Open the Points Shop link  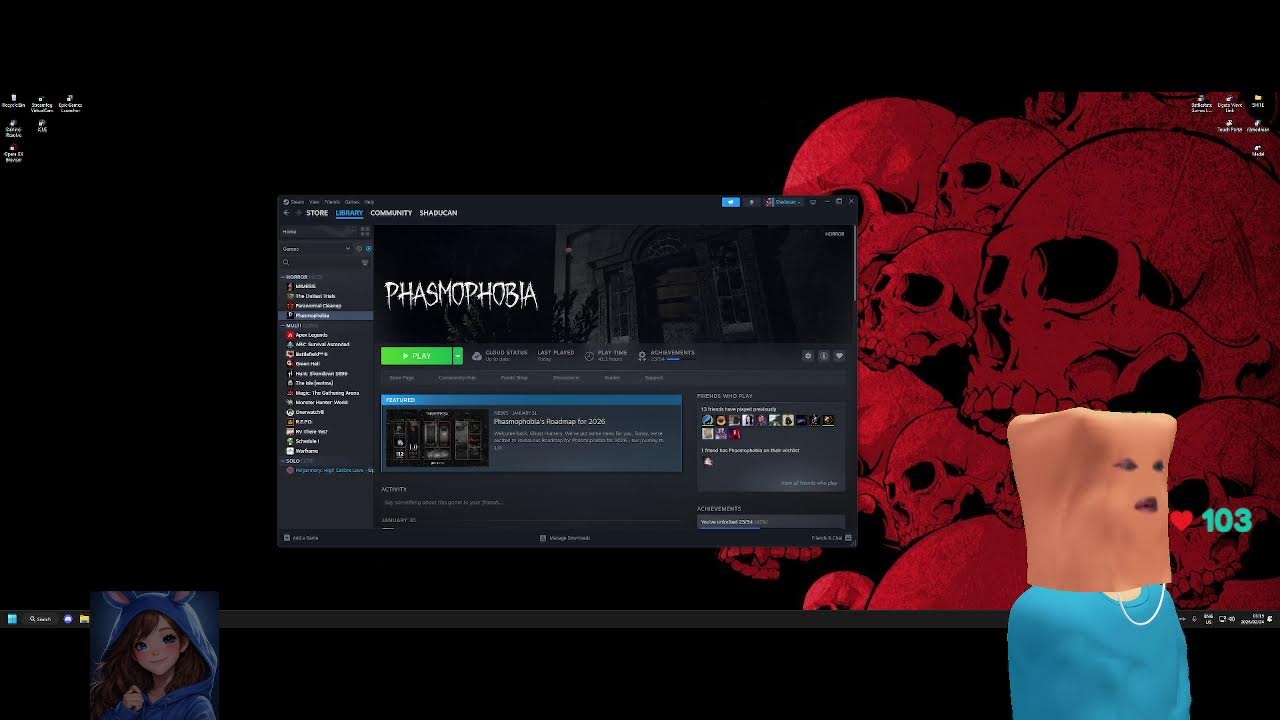coord(514,378)
